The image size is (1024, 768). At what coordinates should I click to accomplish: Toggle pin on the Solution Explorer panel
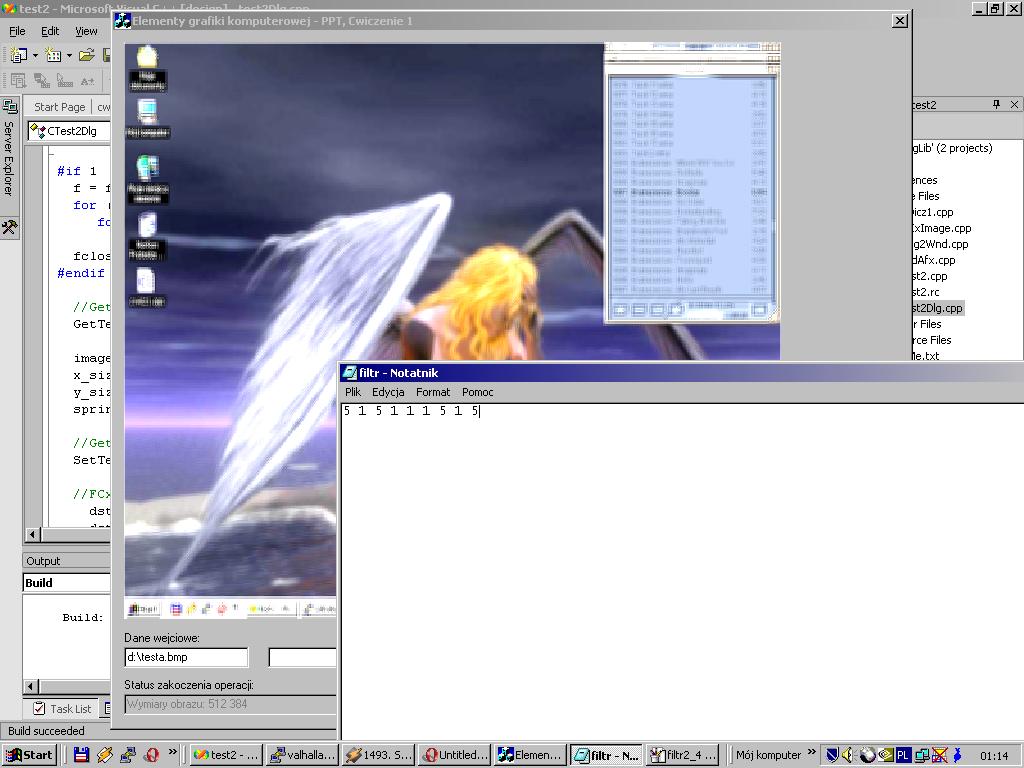tap(996, 105)
